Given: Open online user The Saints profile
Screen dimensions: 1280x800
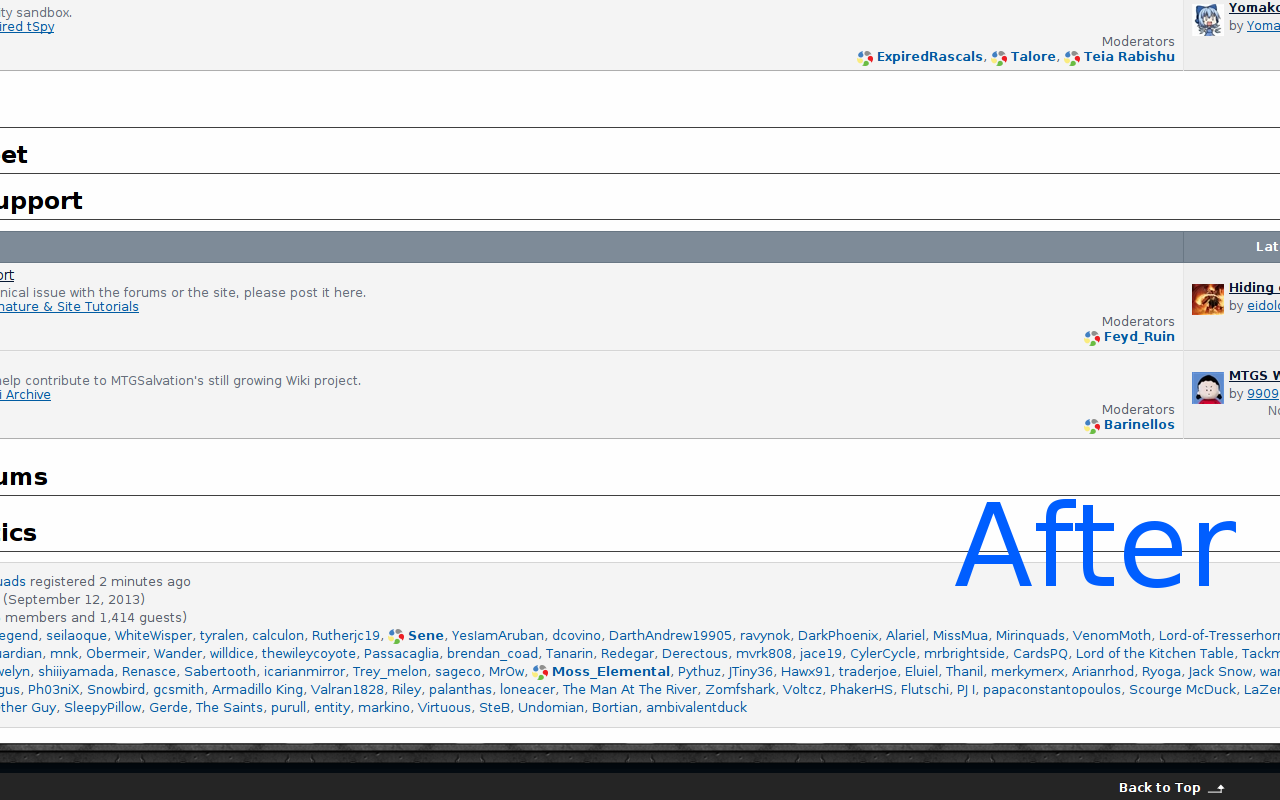Looking at the screenshot, I should pos(229,708).
